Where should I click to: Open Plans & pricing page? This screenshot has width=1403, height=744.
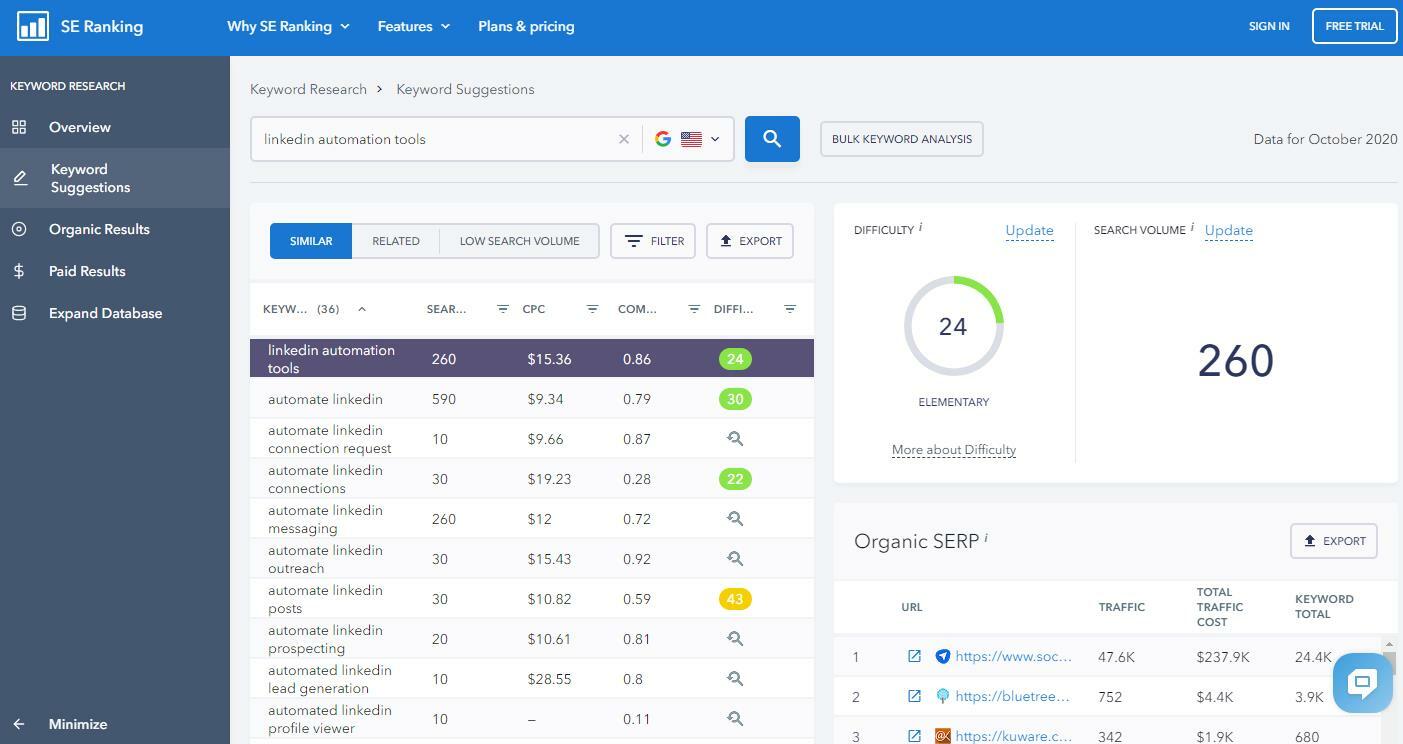526,26
